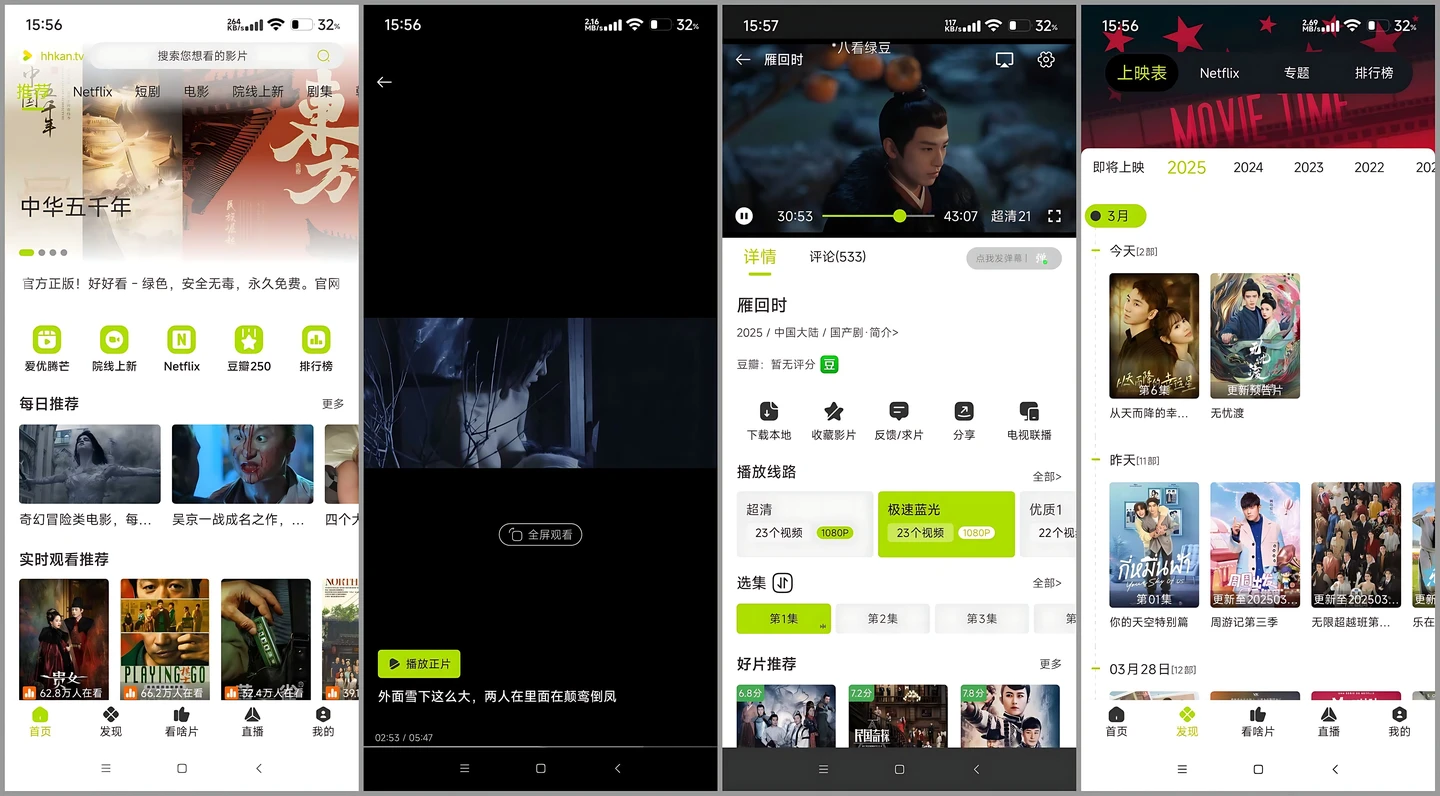Viewport: 1440px width, 796px height.
Task: Select the 2024 year tab
Action: (1248, 168)
